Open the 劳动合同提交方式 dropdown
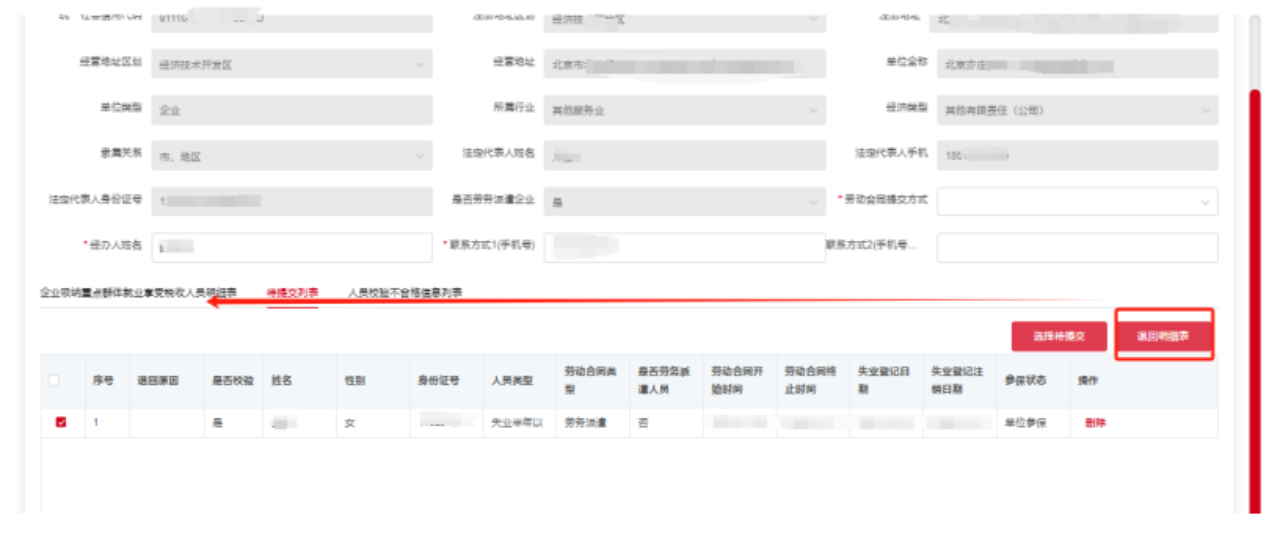 (x=1076, y=201)
